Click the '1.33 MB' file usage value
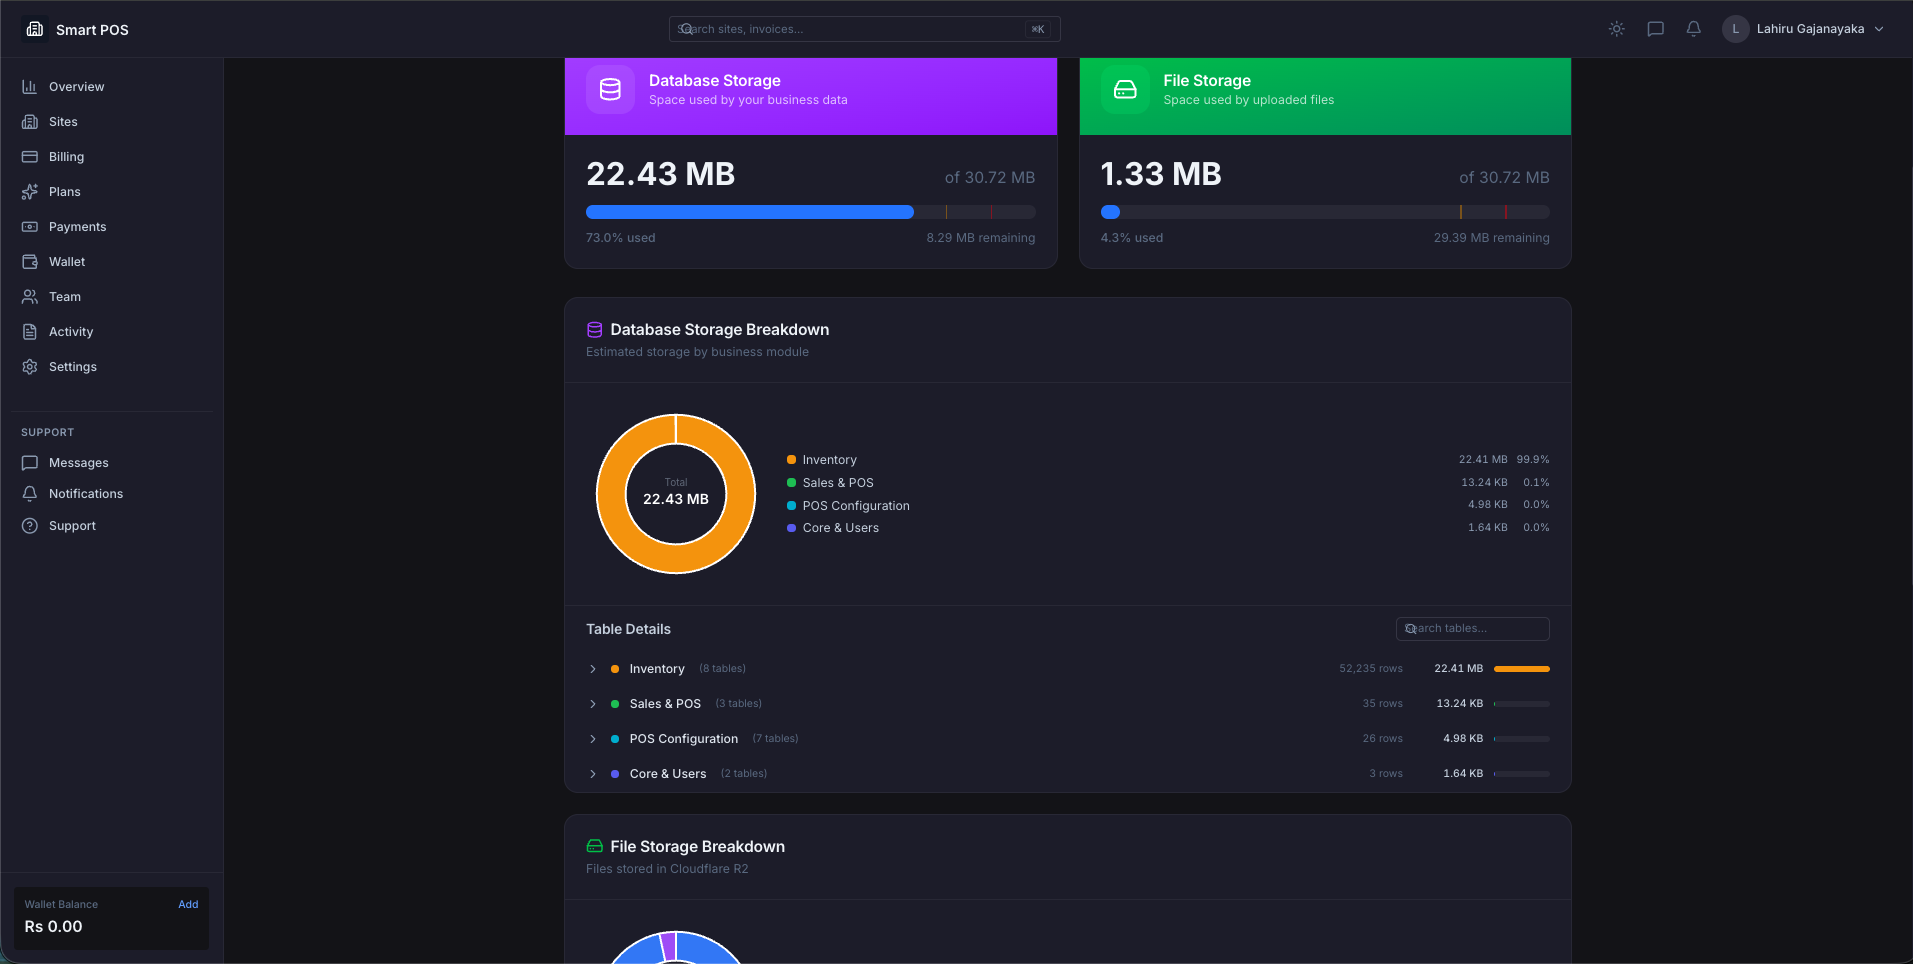This screenshot has height=964, width=1913. (1161, 174)
